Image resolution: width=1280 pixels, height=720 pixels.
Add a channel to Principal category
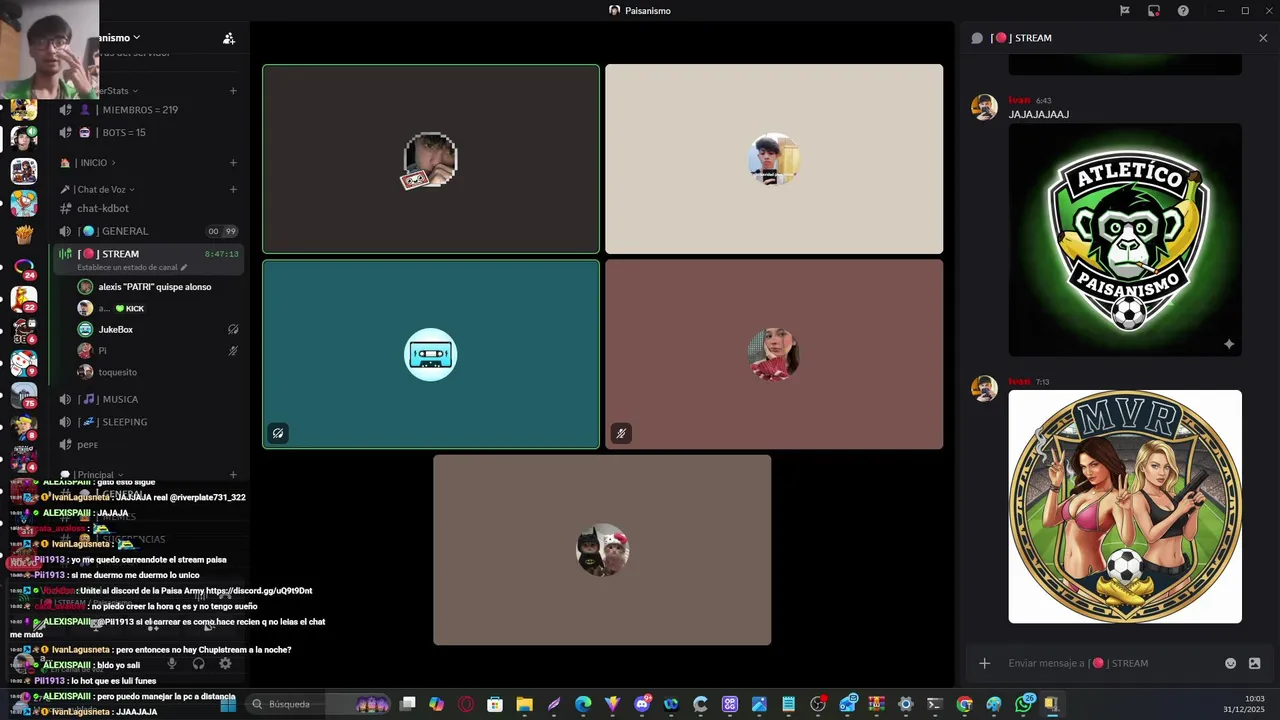pyautogui.click(x=233, y=475)
